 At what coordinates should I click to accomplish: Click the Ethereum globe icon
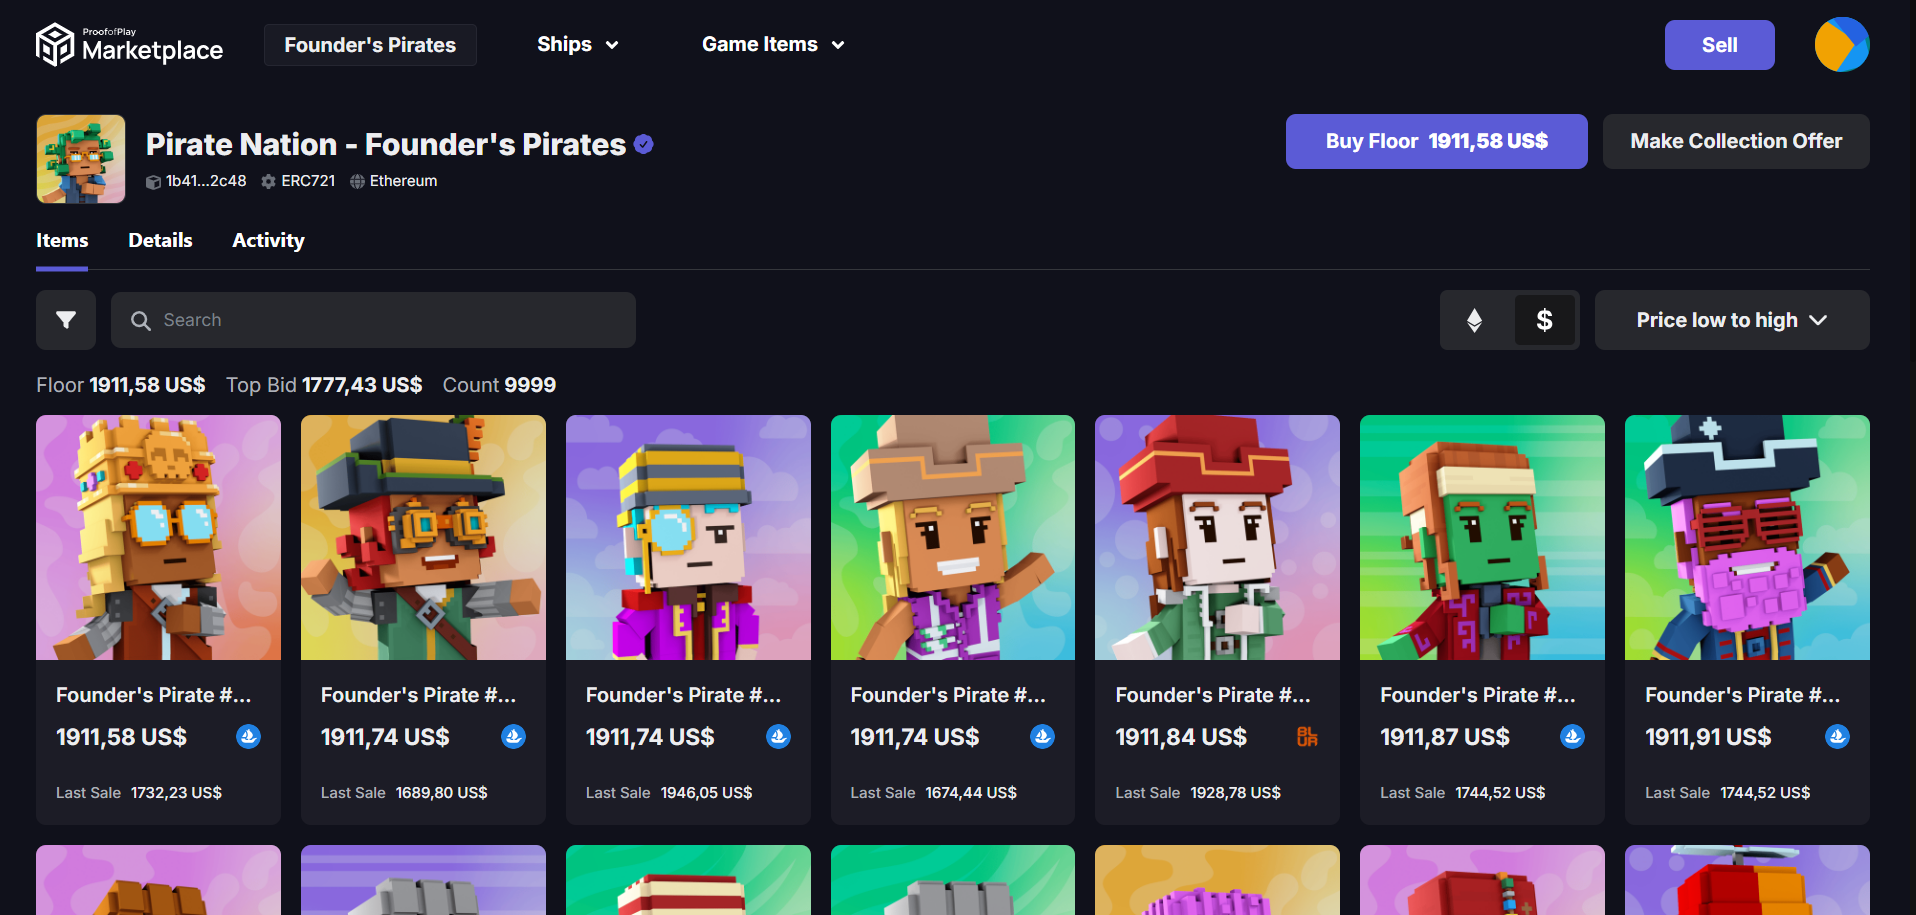(x=357, y=182)
